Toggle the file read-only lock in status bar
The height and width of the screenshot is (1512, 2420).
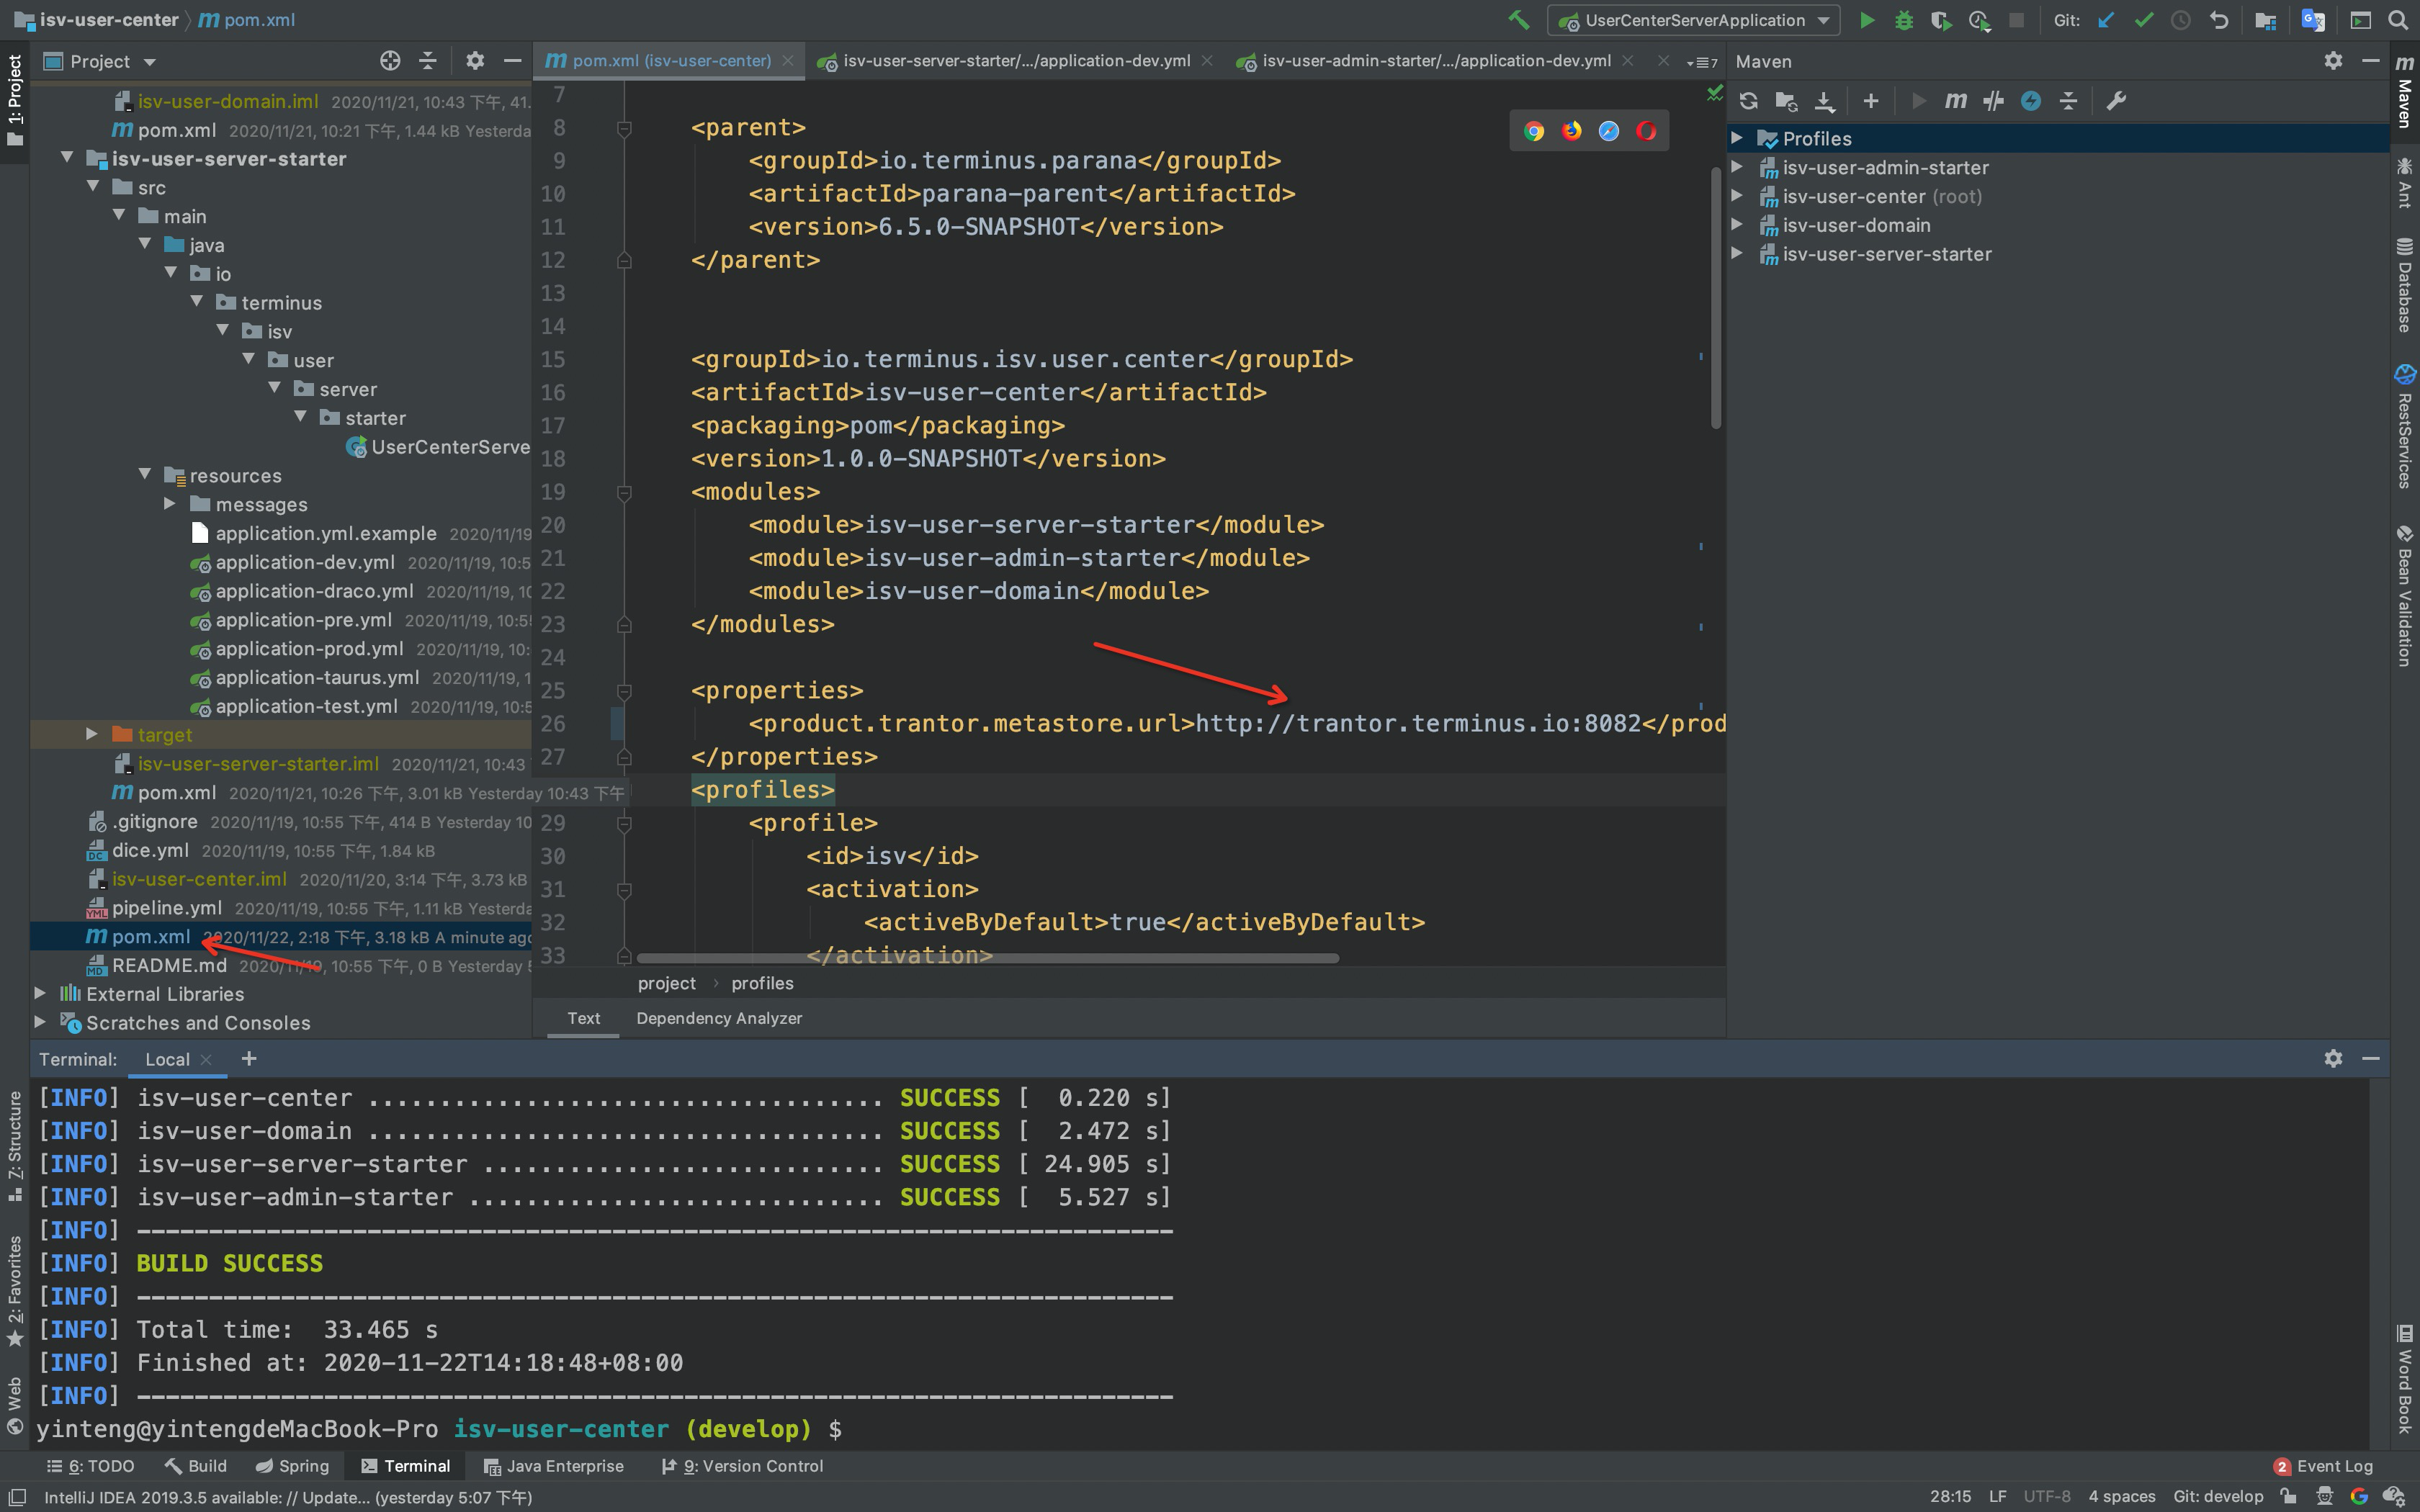click(x=2288, y=1496)
